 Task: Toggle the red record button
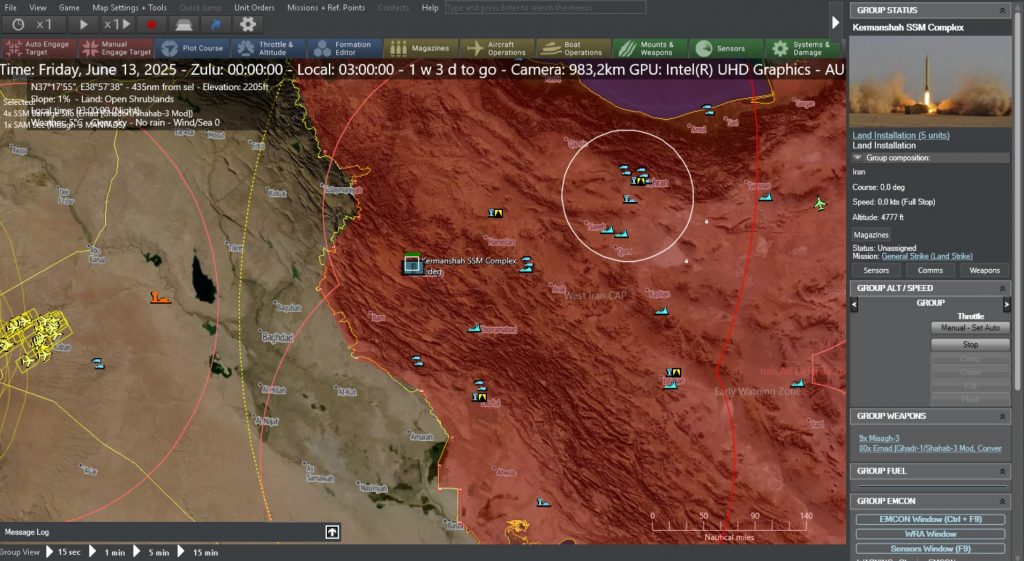coord(152,24)
